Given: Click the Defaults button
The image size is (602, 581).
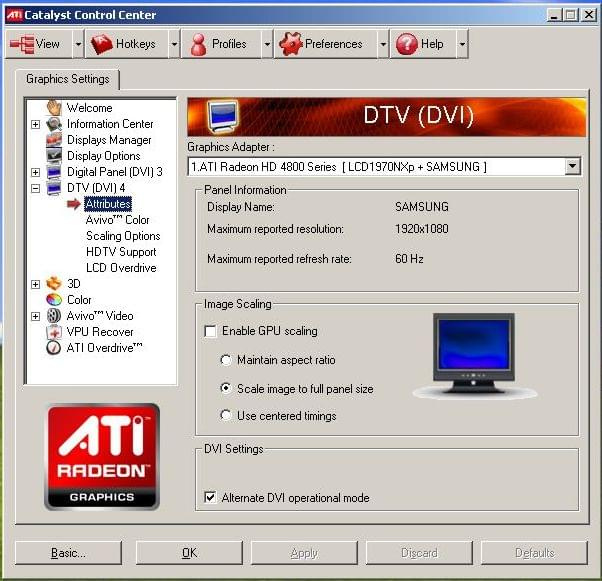Looking at the screenshot, I should (x=534, y=553).
